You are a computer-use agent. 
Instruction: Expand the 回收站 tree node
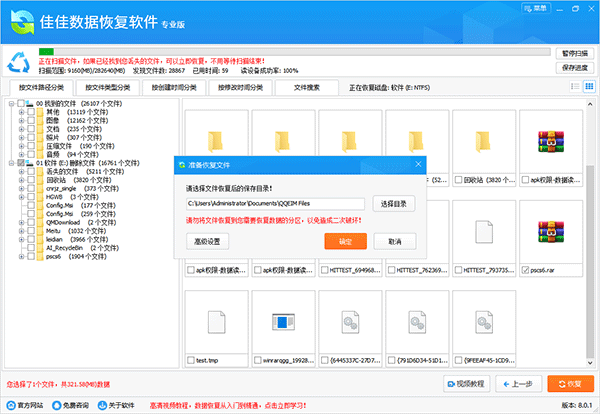point(21,180)
